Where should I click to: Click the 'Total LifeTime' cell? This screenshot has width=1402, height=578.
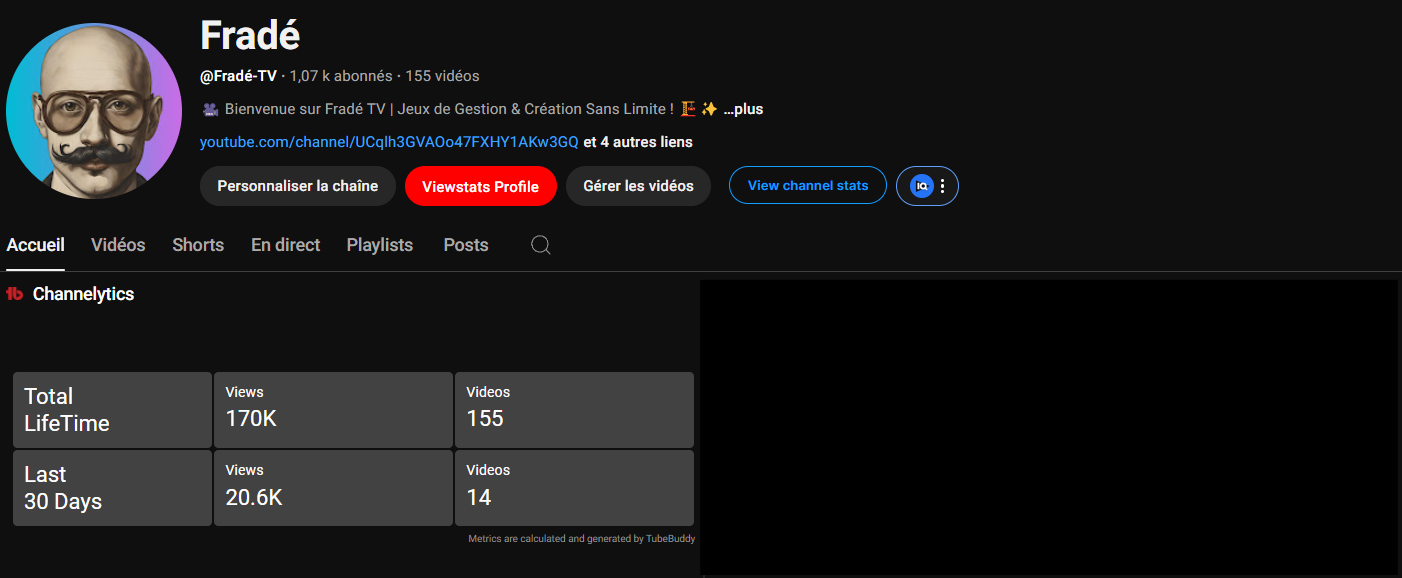click(x=112, y=410)
